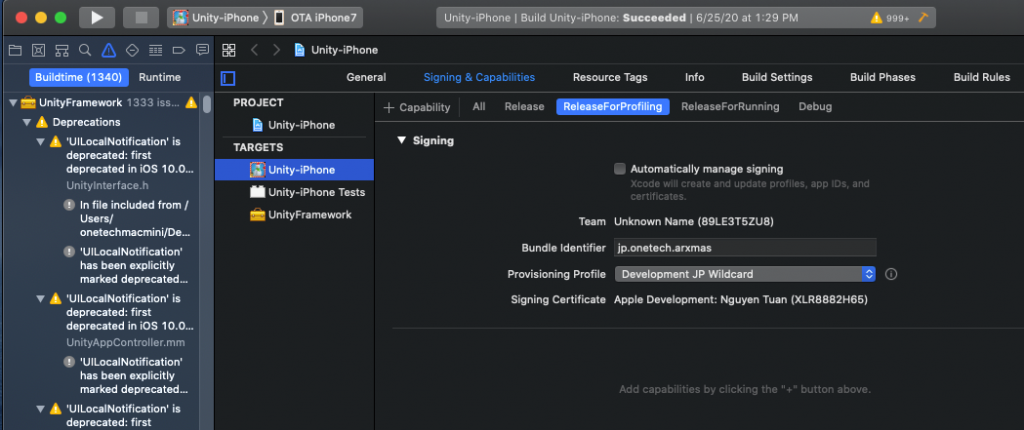Open the project navigator folder icon
1024x430 pixels.
pos(14,50)
